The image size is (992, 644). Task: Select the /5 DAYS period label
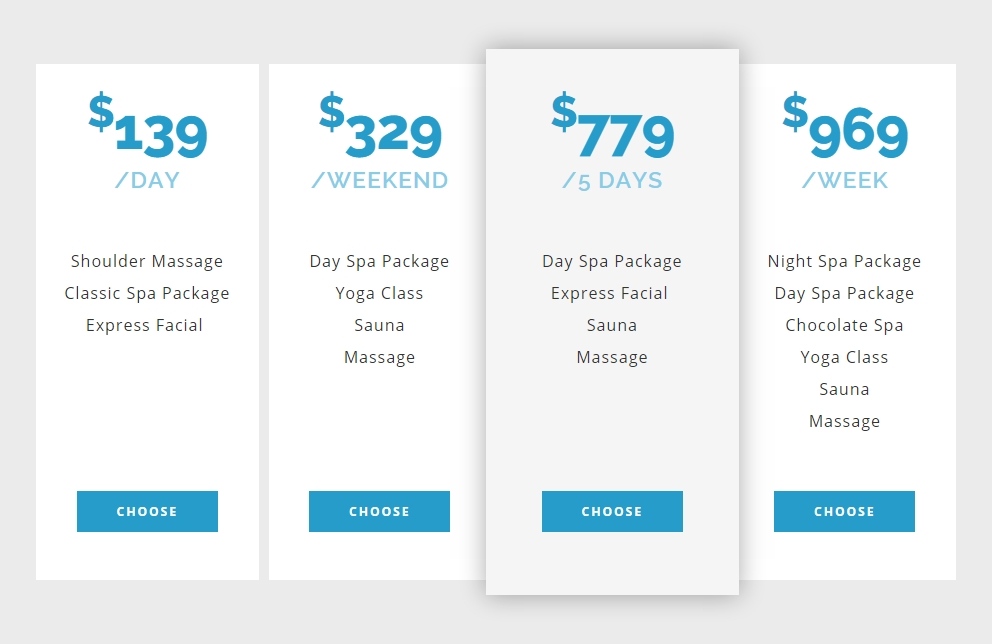click(x=612, y=181)
